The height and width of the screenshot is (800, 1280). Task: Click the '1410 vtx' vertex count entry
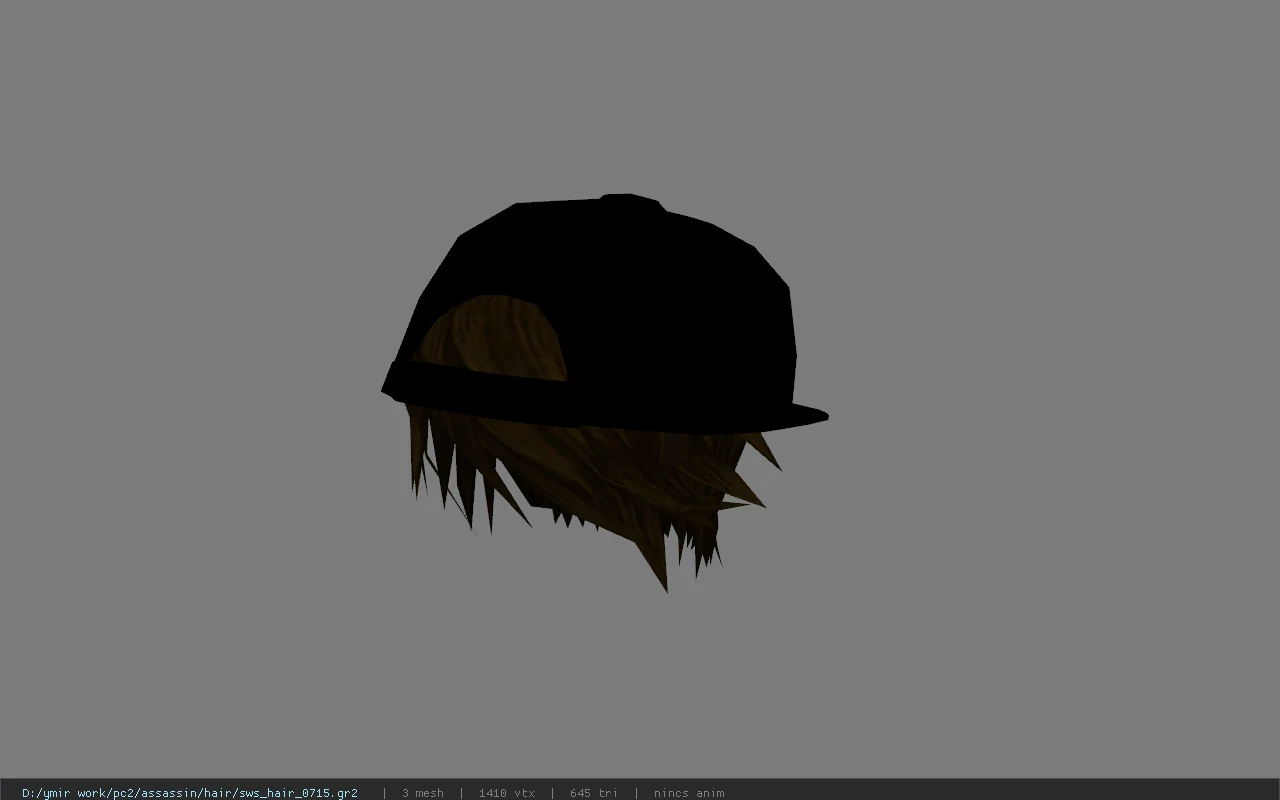point(506,793)
